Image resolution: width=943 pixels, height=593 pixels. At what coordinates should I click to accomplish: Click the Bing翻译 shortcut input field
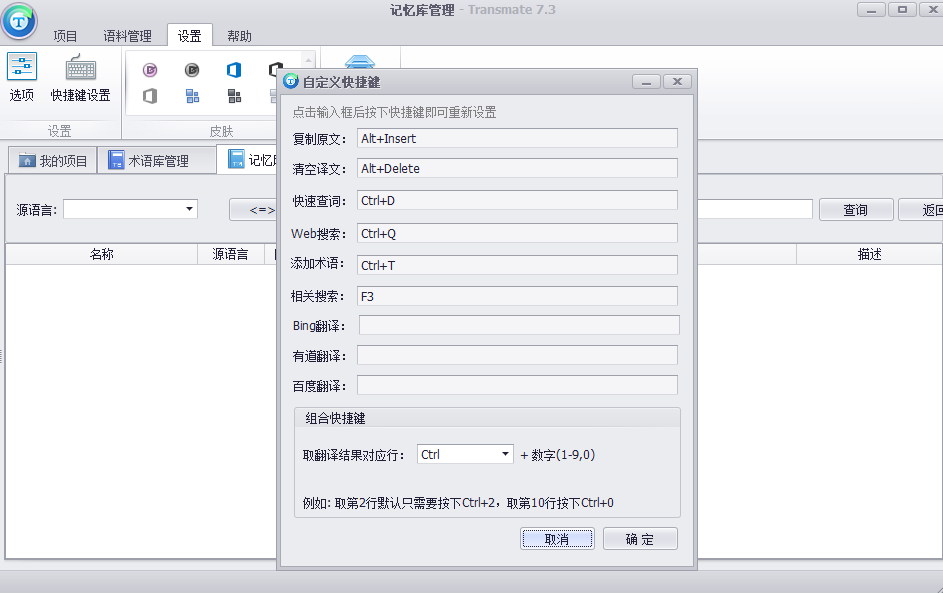[518, 325]
